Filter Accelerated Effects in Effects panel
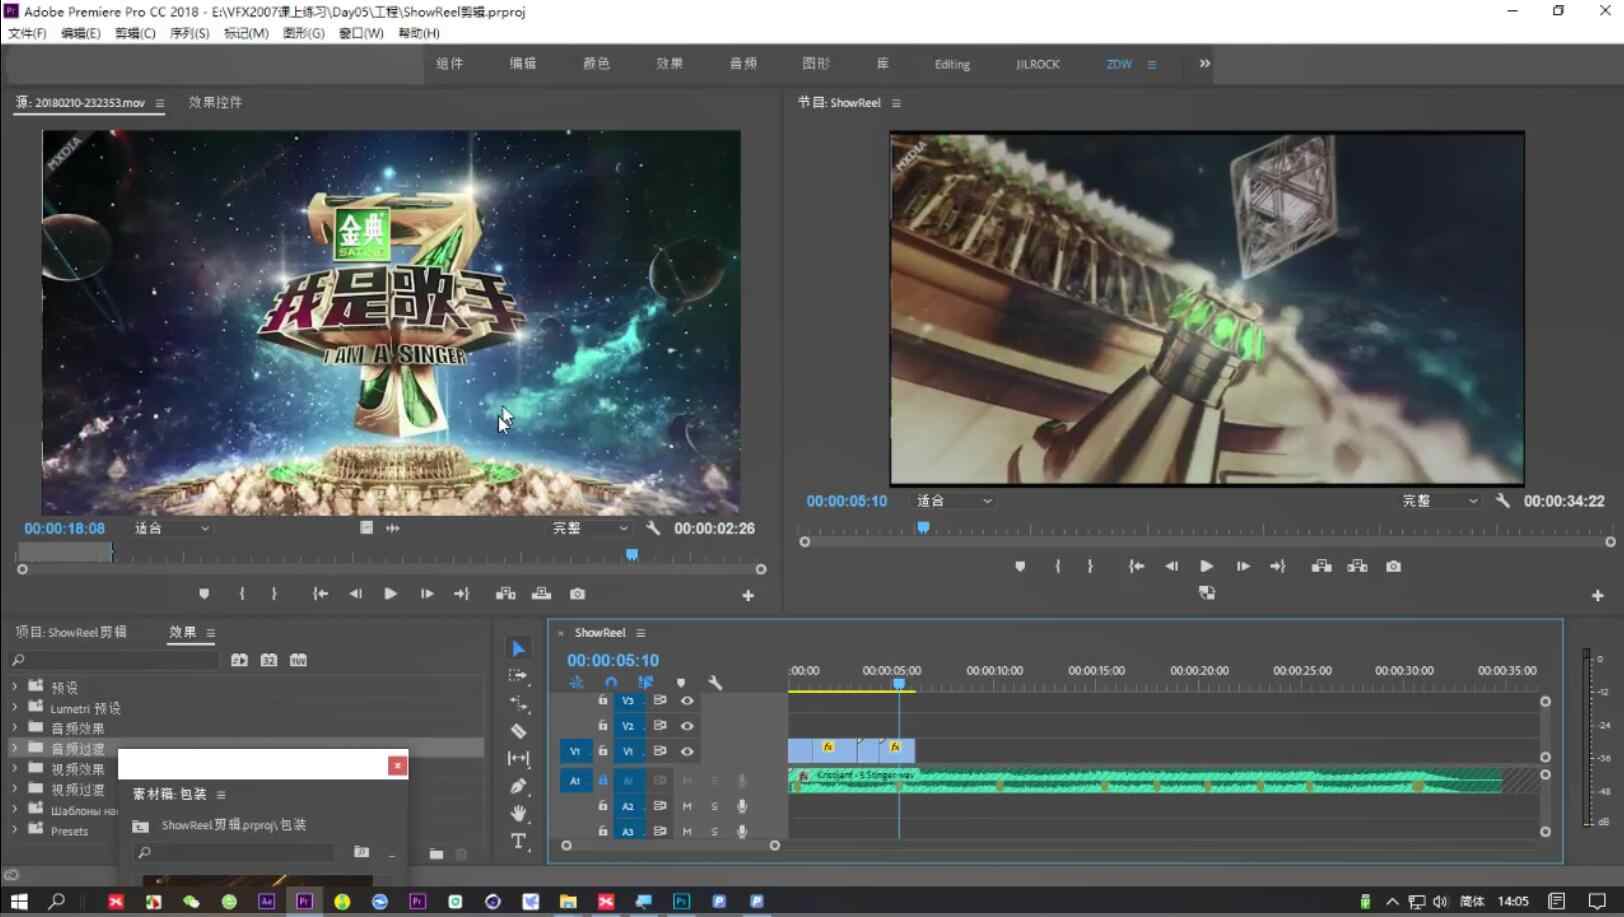This screenshot has height=917, width=1624. [239, 660]
